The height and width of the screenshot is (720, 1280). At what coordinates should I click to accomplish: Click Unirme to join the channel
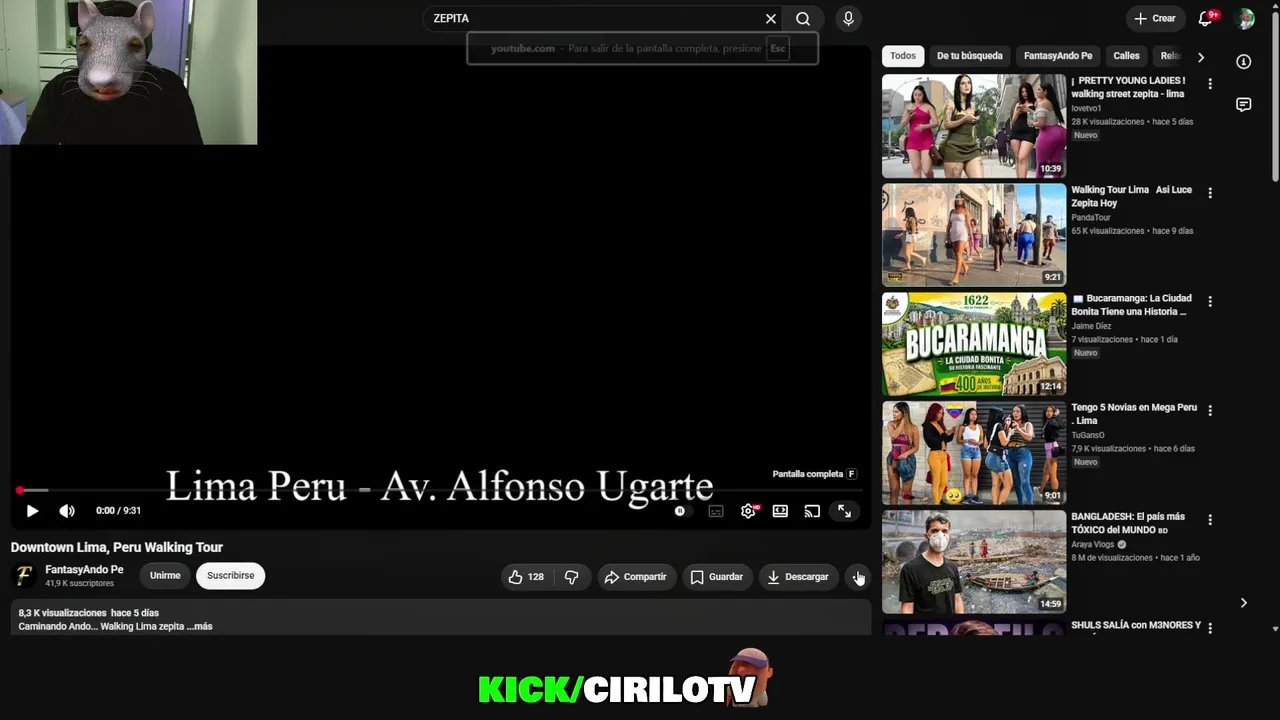[x=165, y=576]
